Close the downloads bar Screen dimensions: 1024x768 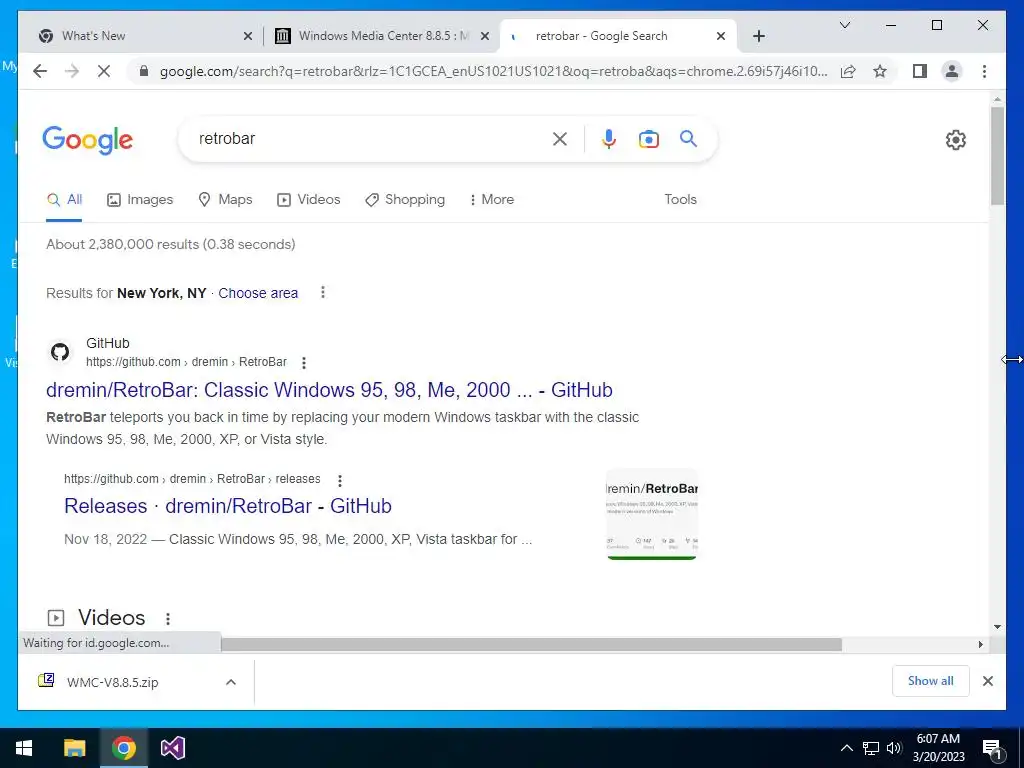(x=987, y=681)
